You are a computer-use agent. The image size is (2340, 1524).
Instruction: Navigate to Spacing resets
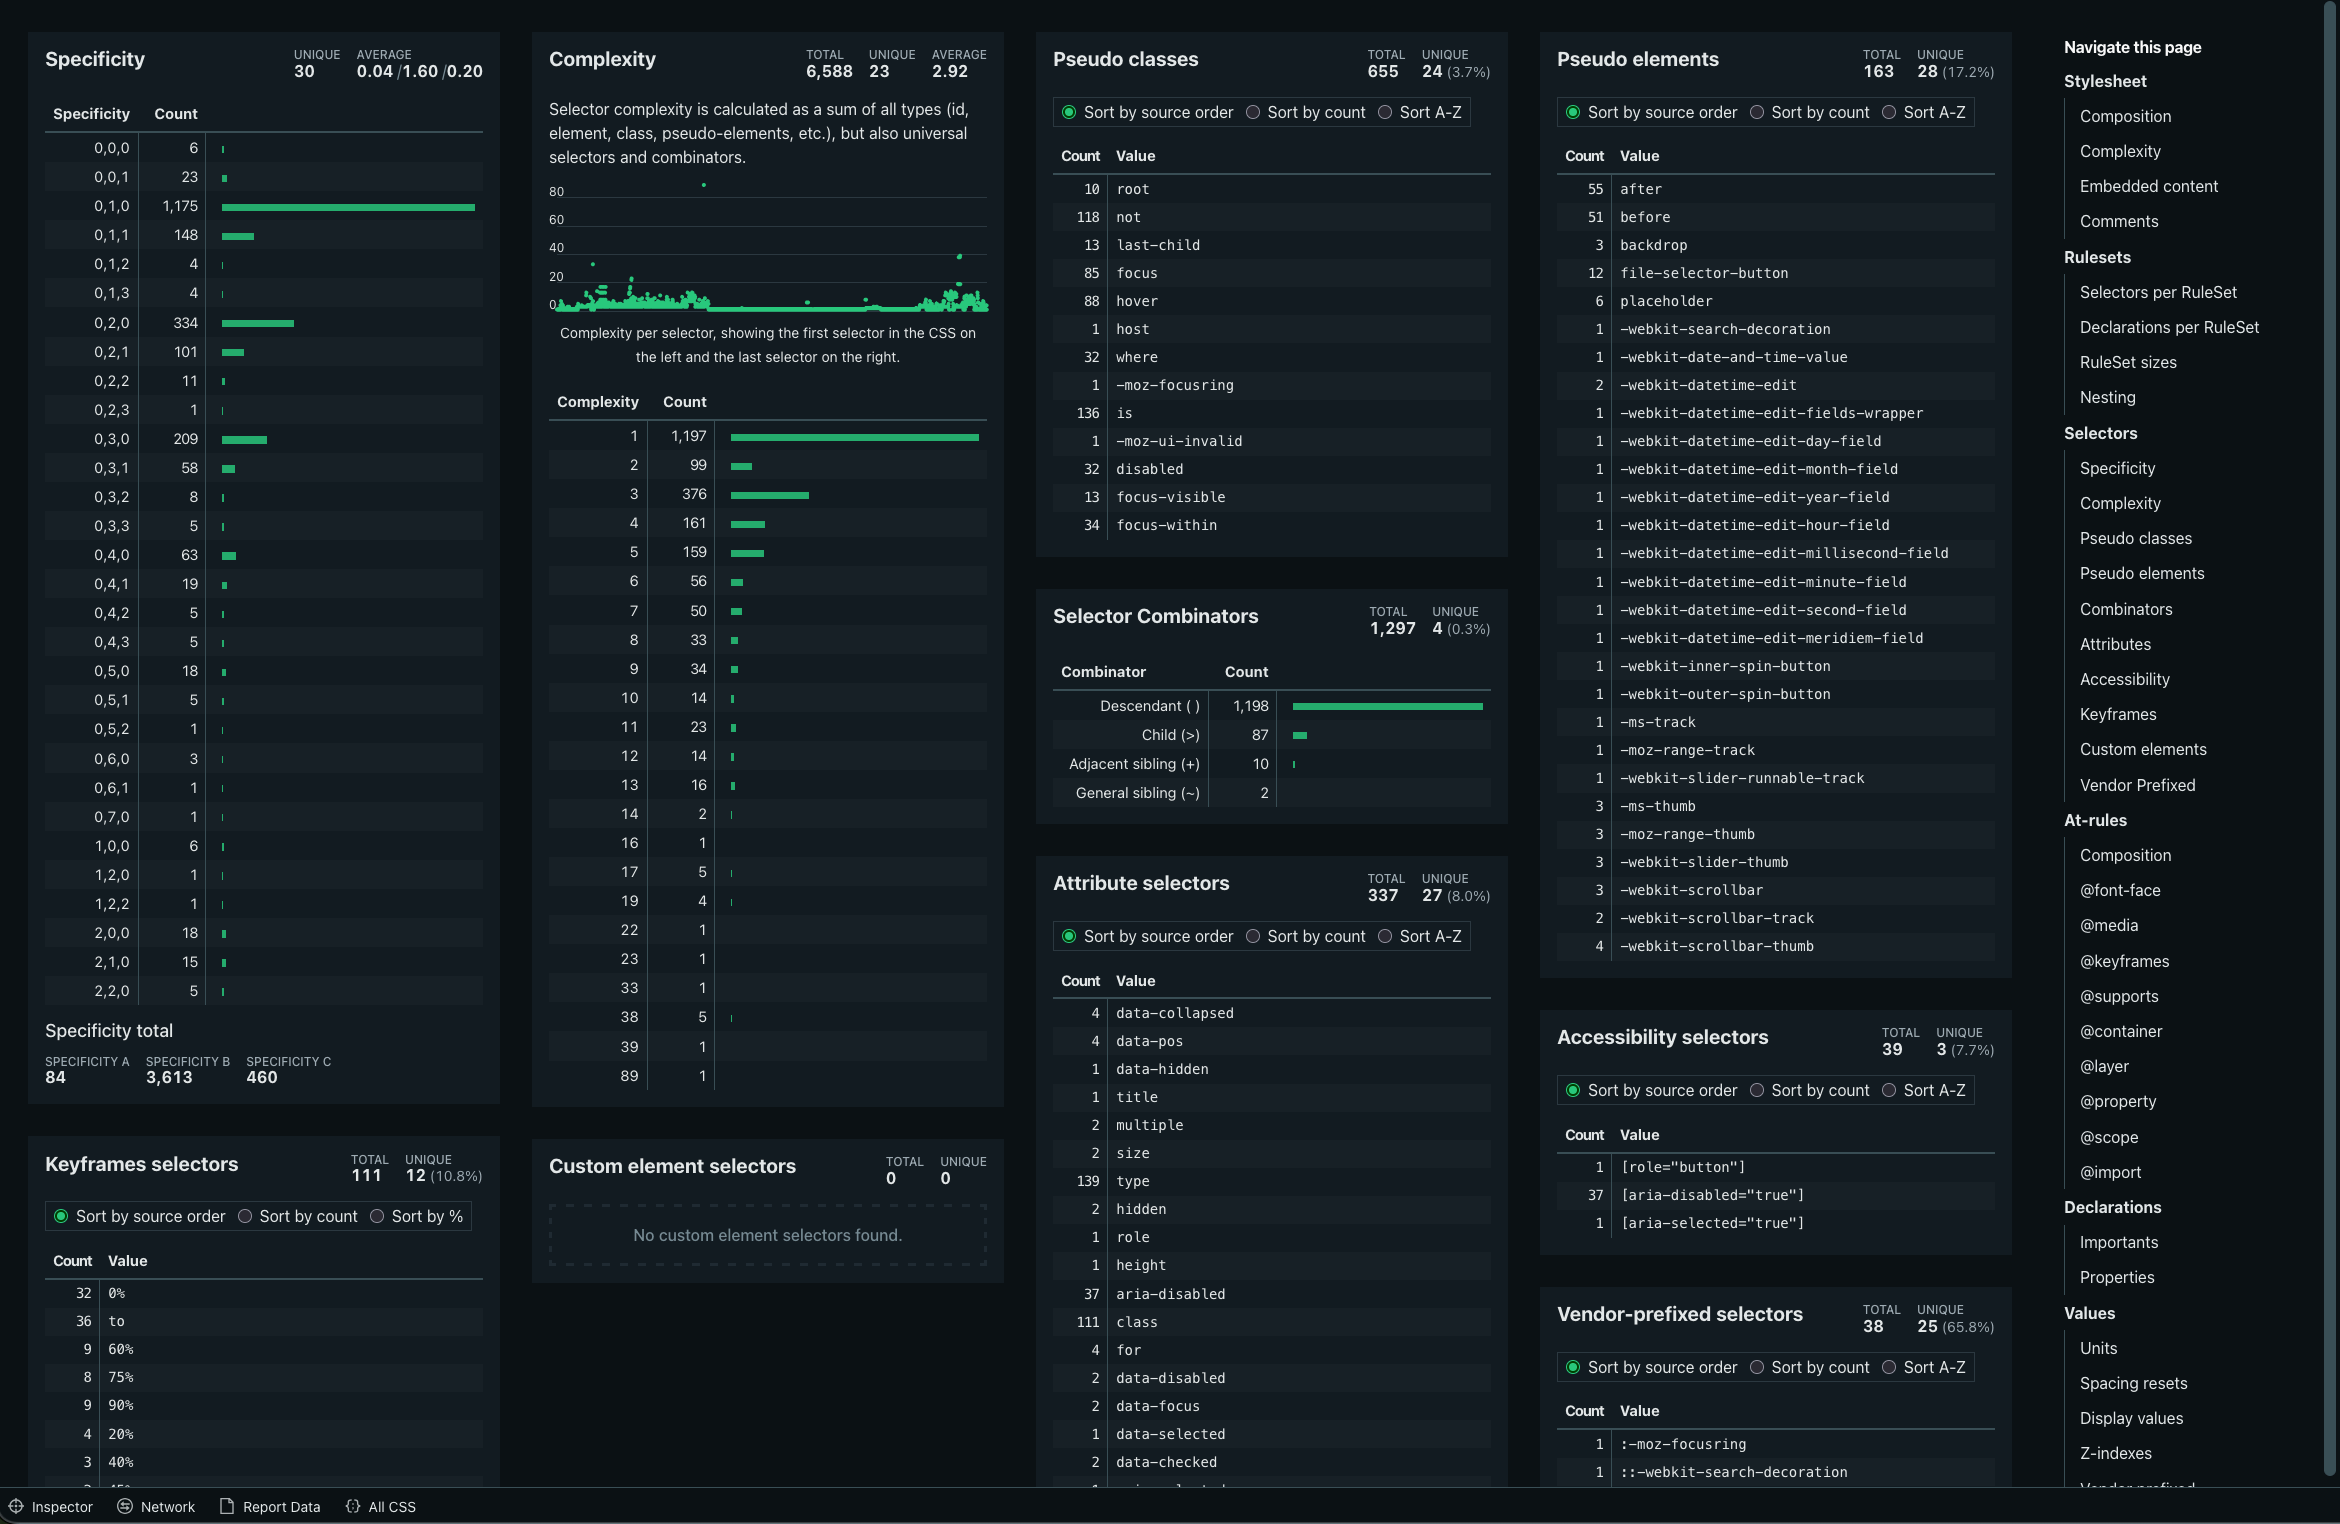[x=2133, y=1383]
